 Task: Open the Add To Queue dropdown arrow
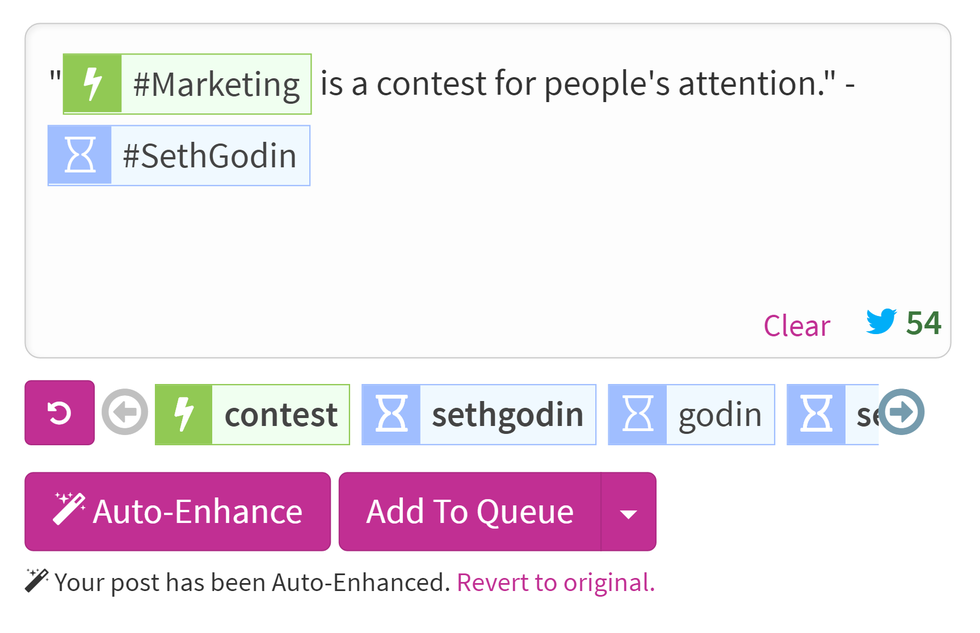coord(628,513)
